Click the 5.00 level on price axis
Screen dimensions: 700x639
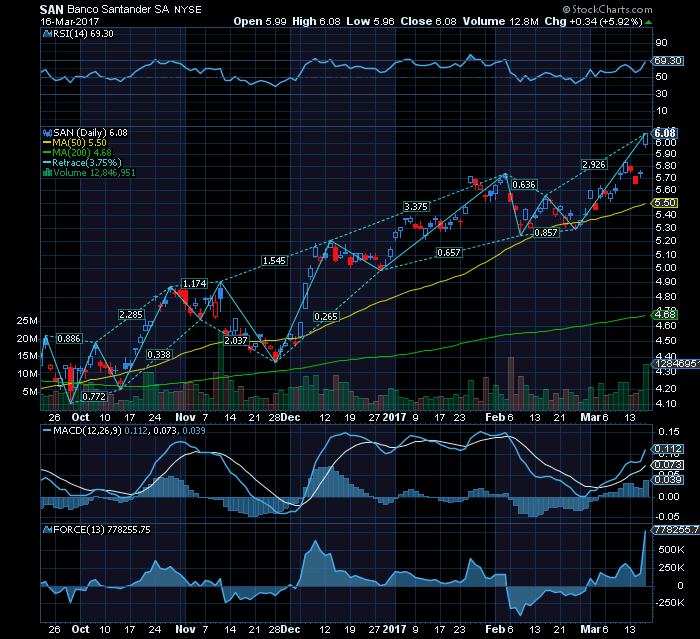click(667, 268)
